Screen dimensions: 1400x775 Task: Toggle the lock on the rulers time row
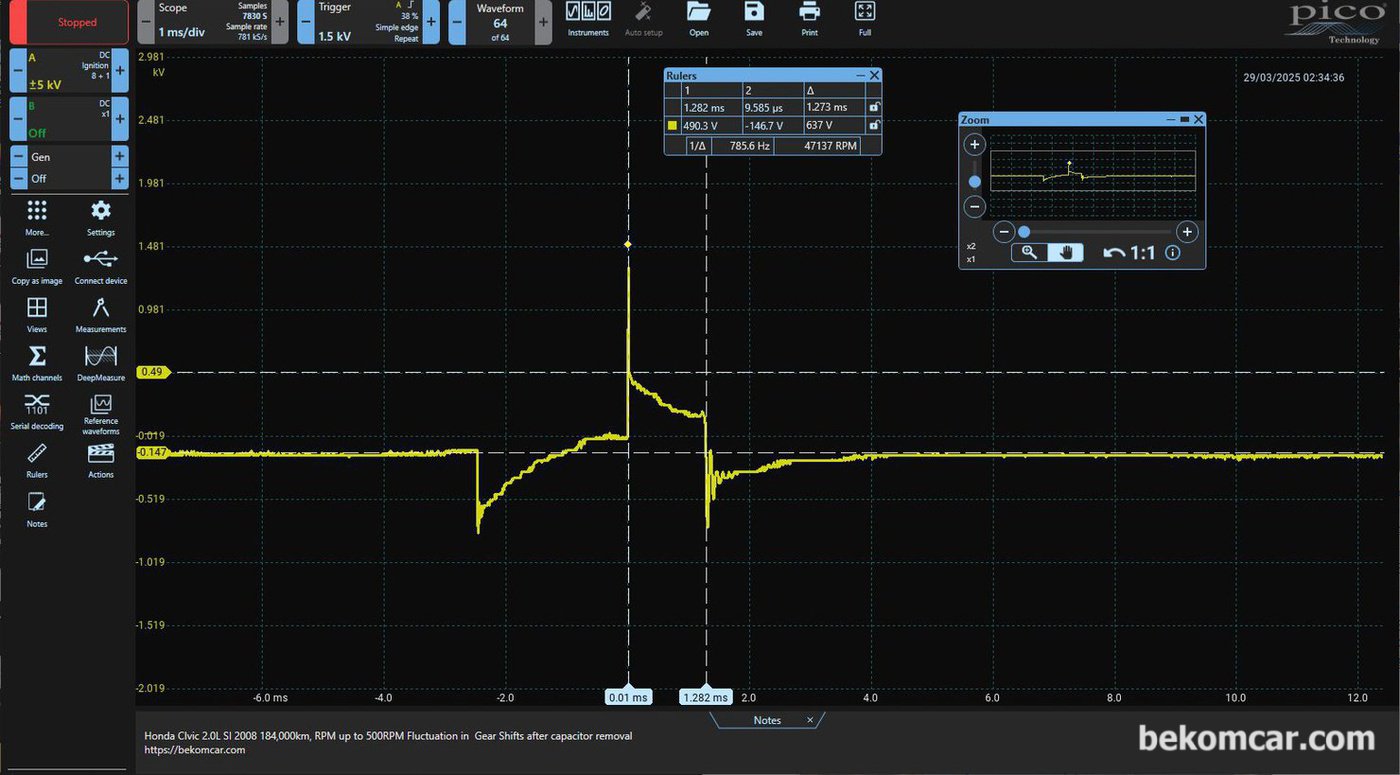coord(874,107)
